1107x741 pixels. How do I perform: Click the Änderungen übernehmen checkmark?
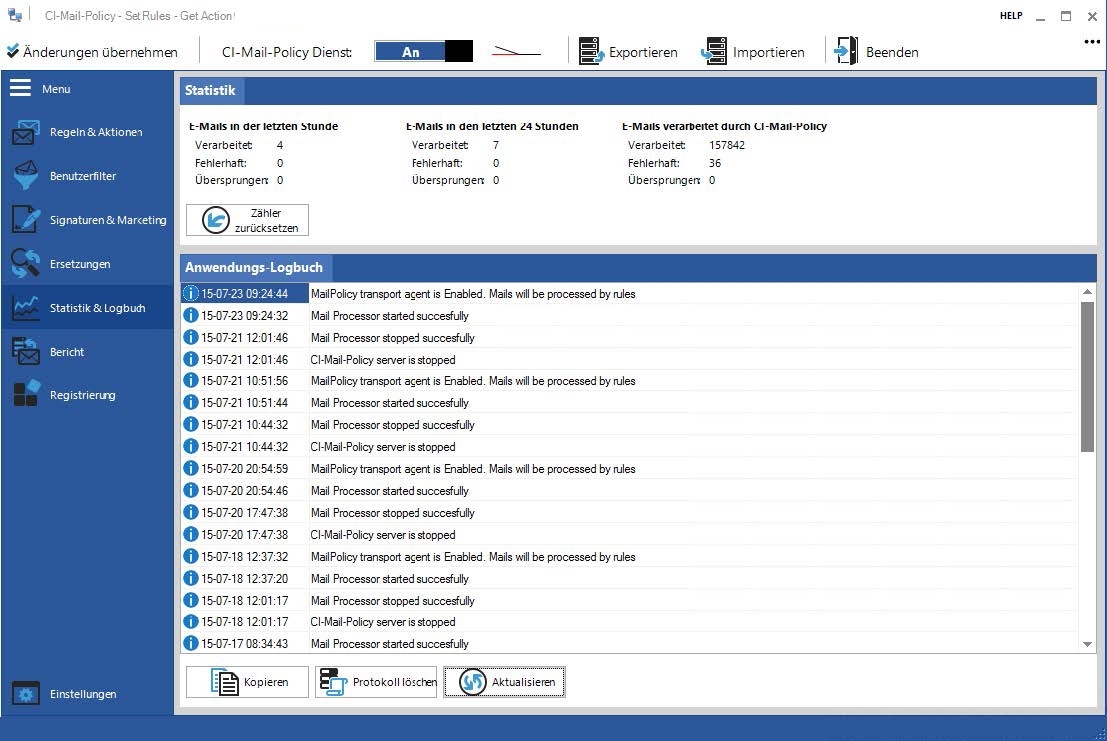pos(13,51)
